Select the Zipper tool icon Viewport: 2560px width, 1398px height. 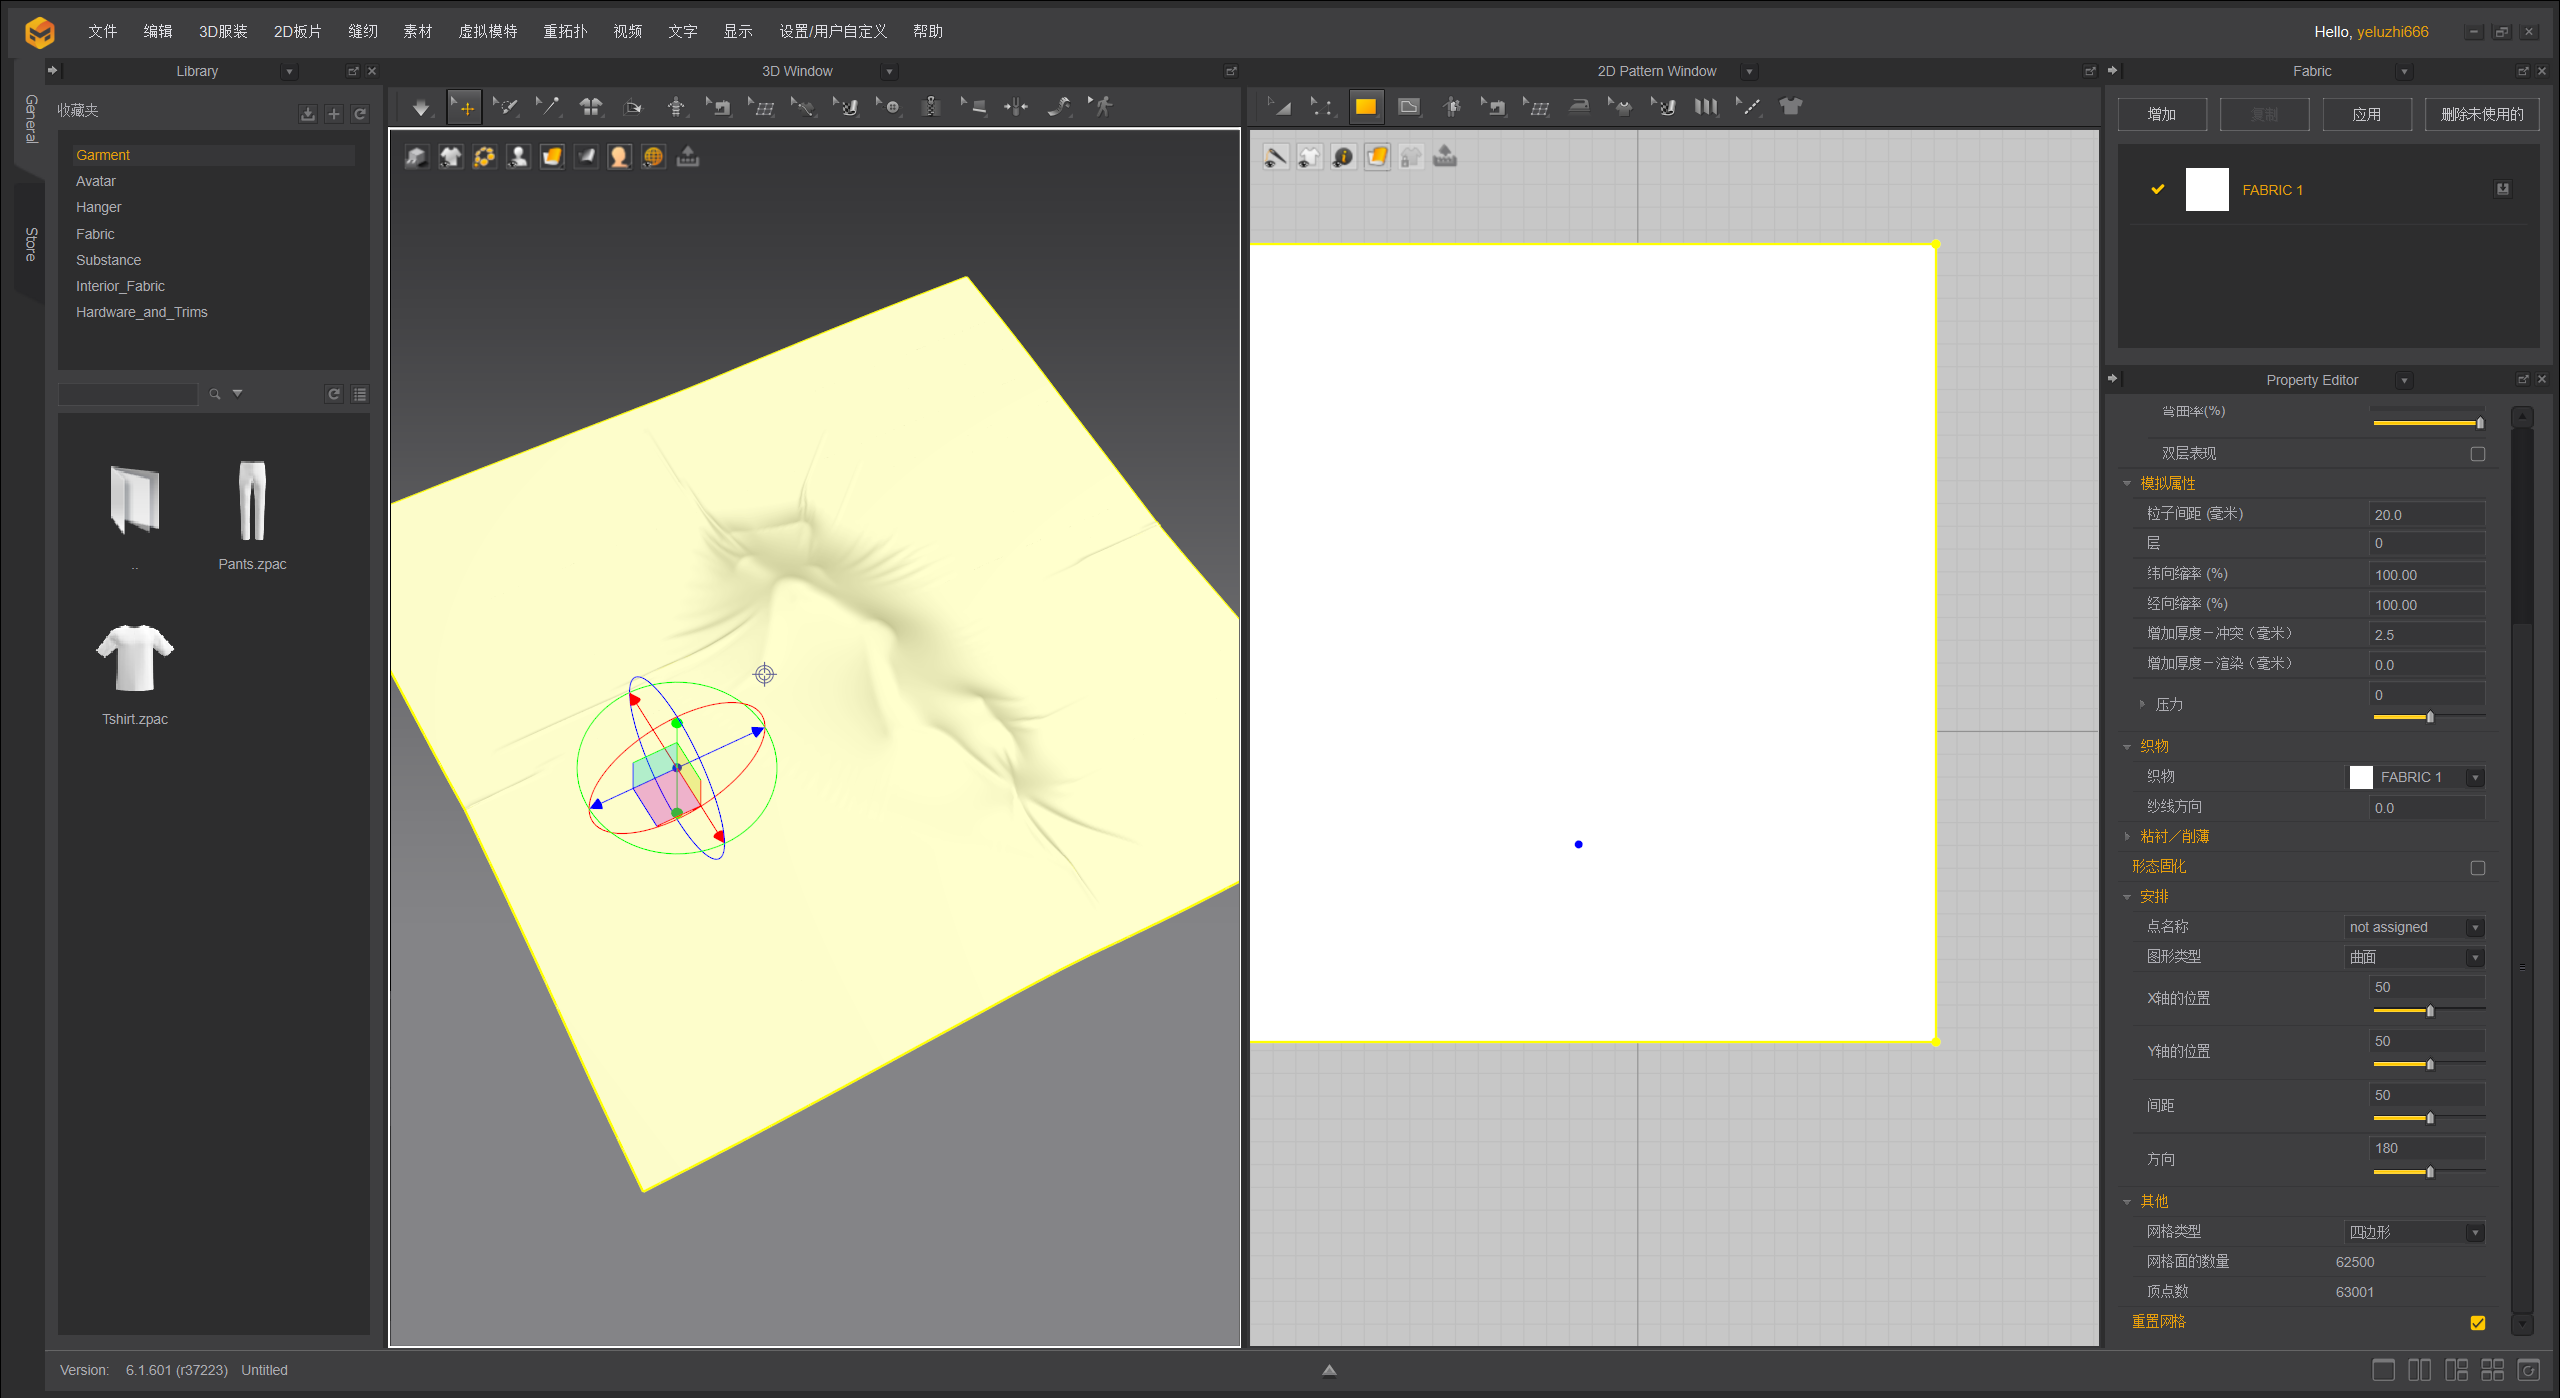(931, 107)
